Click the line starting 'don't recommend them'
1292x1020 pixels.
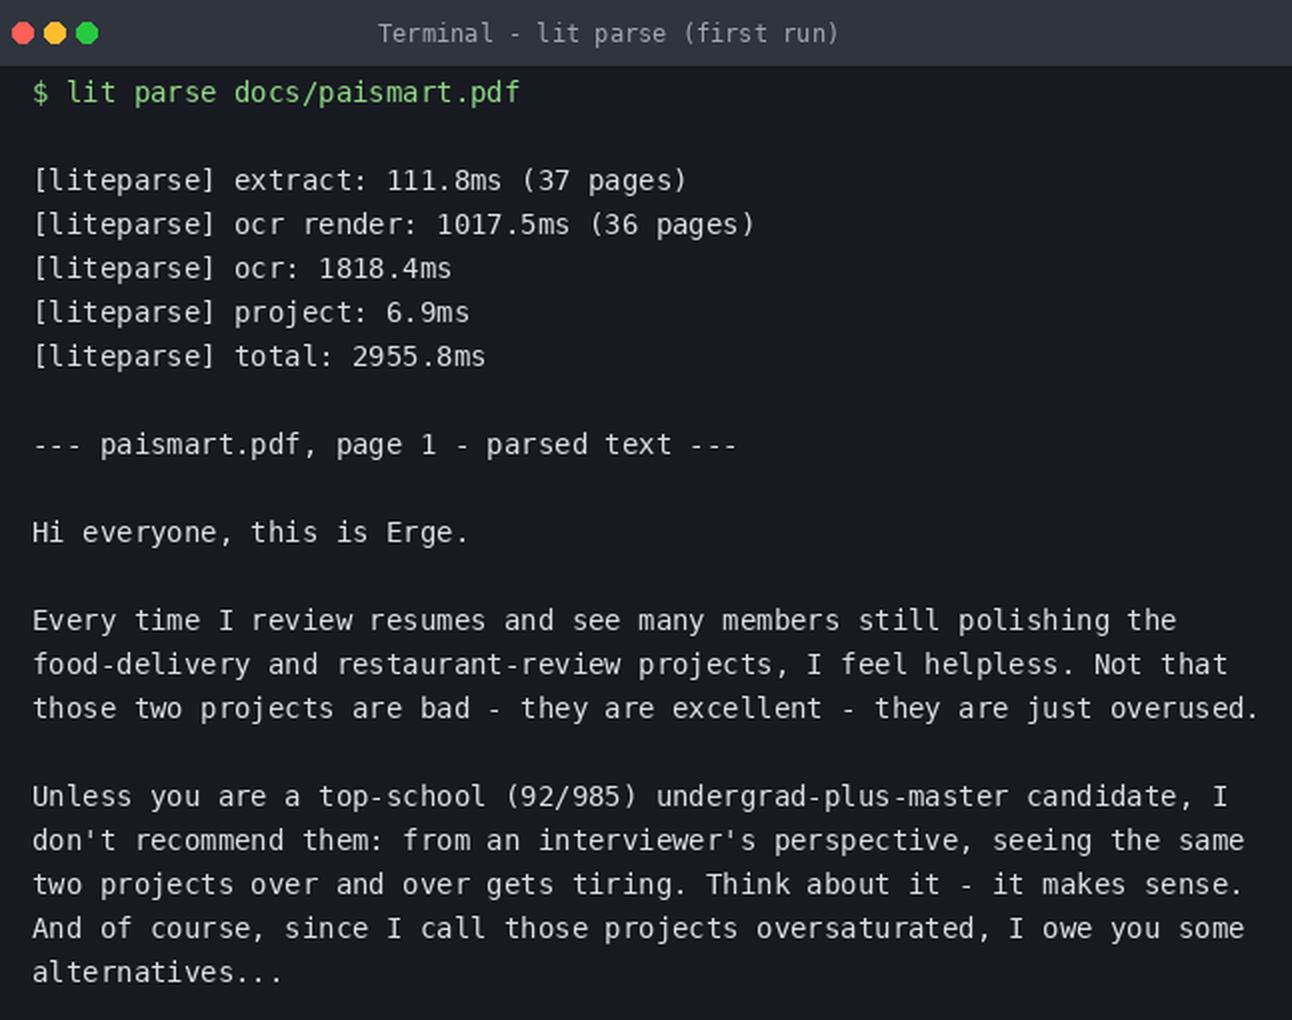(638, 841)
